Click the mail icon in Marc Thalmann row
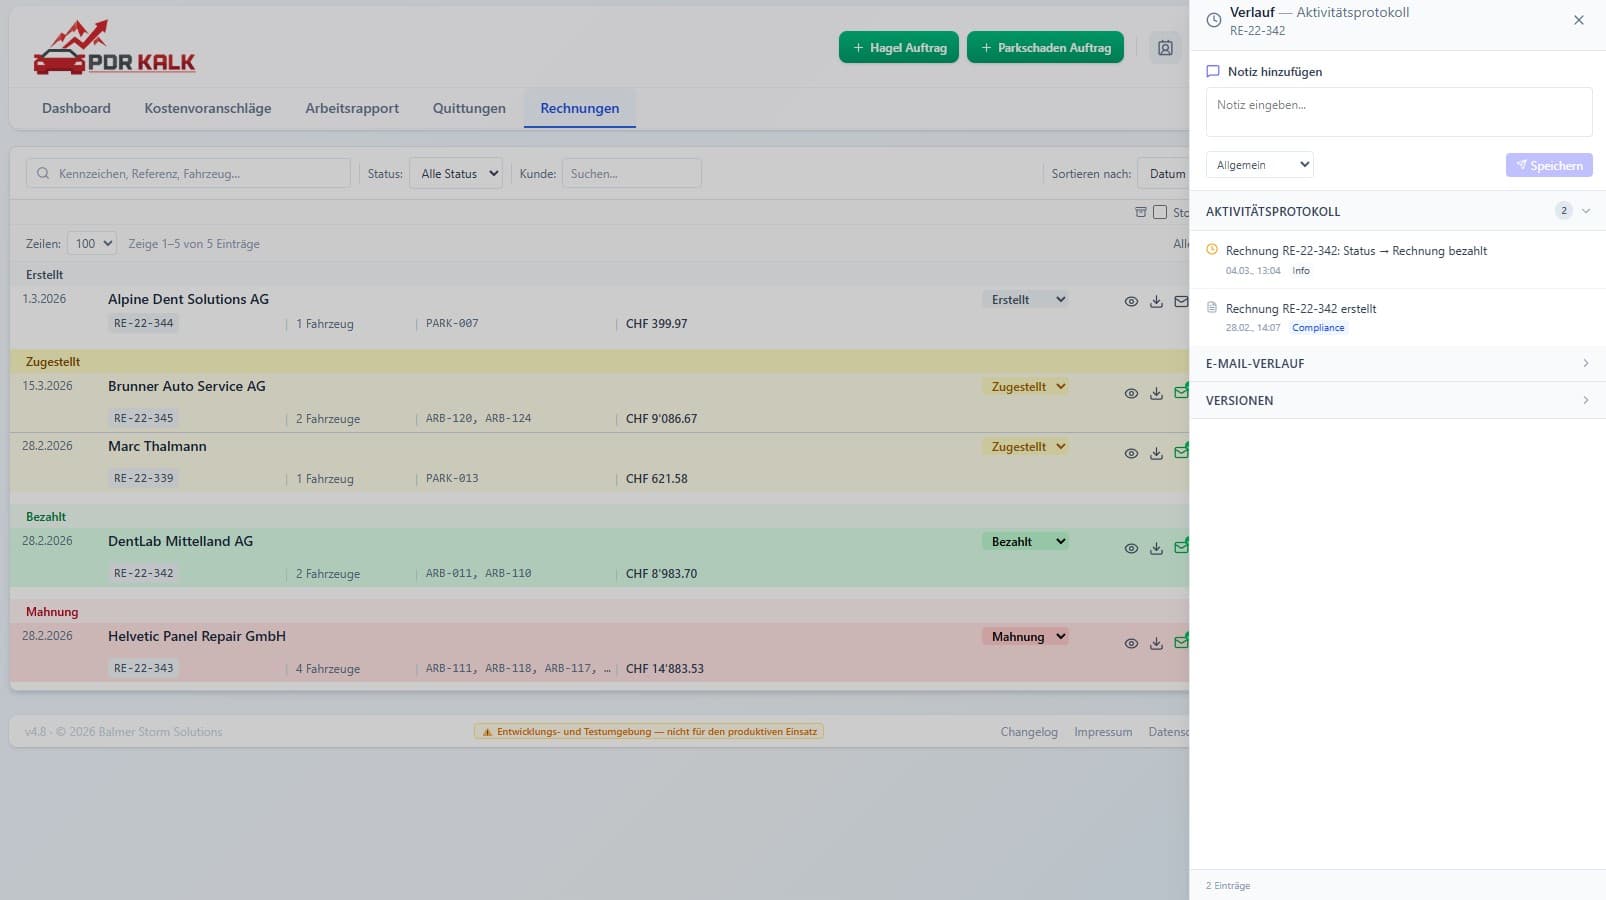 (1180, 453)
